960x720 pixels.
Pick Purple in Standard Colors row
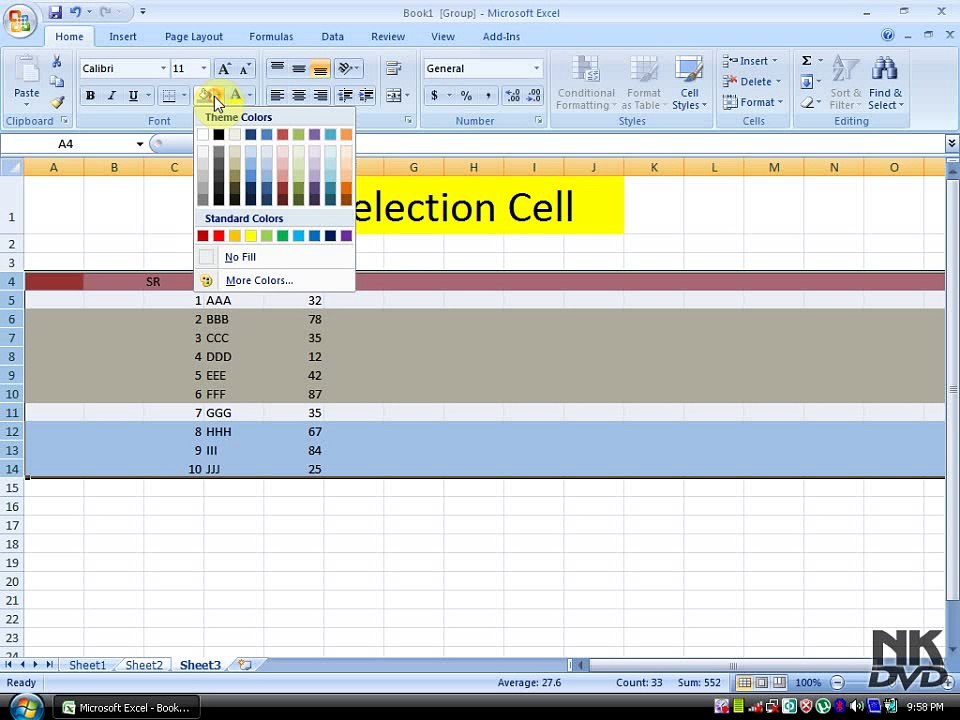point(346,236)
